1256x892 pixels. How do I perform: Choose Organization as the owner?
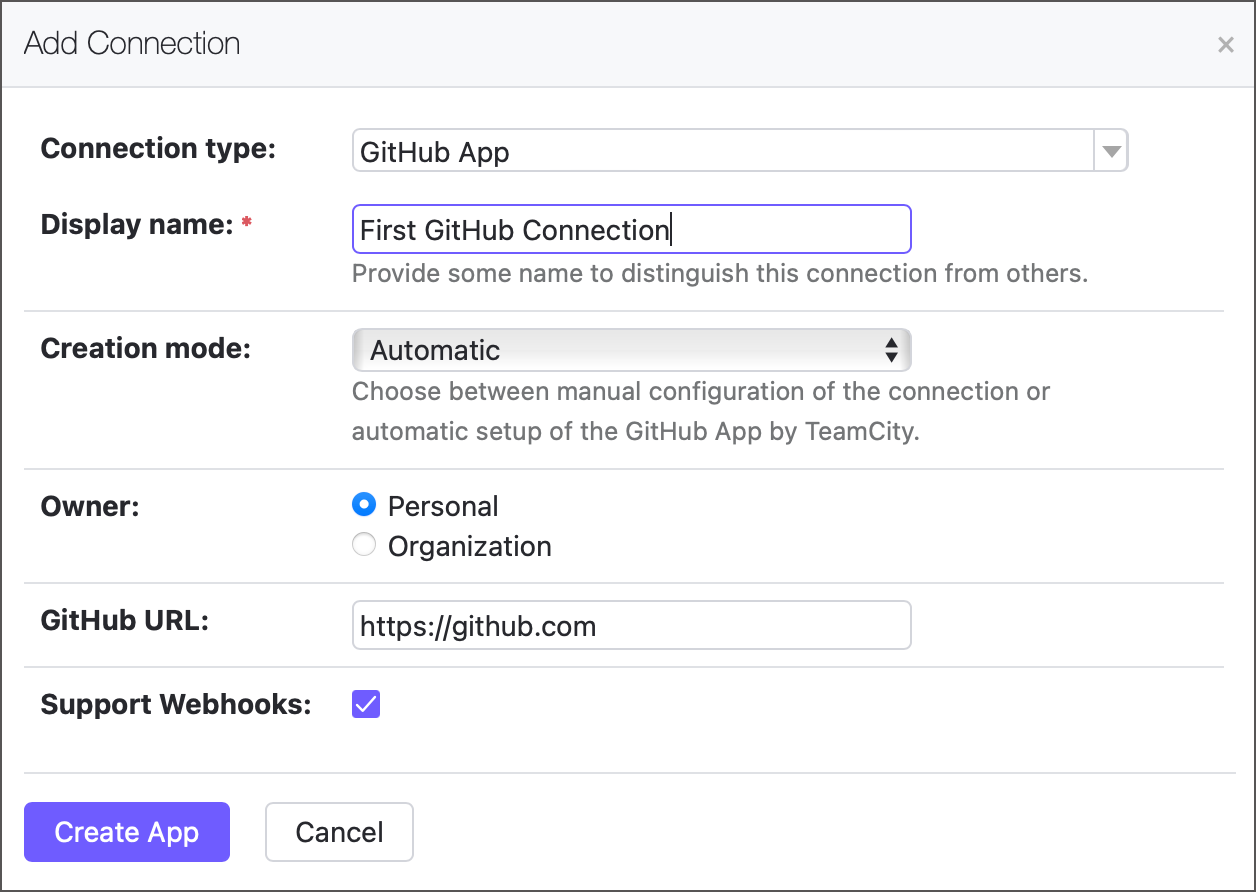[x=364, y=544]
